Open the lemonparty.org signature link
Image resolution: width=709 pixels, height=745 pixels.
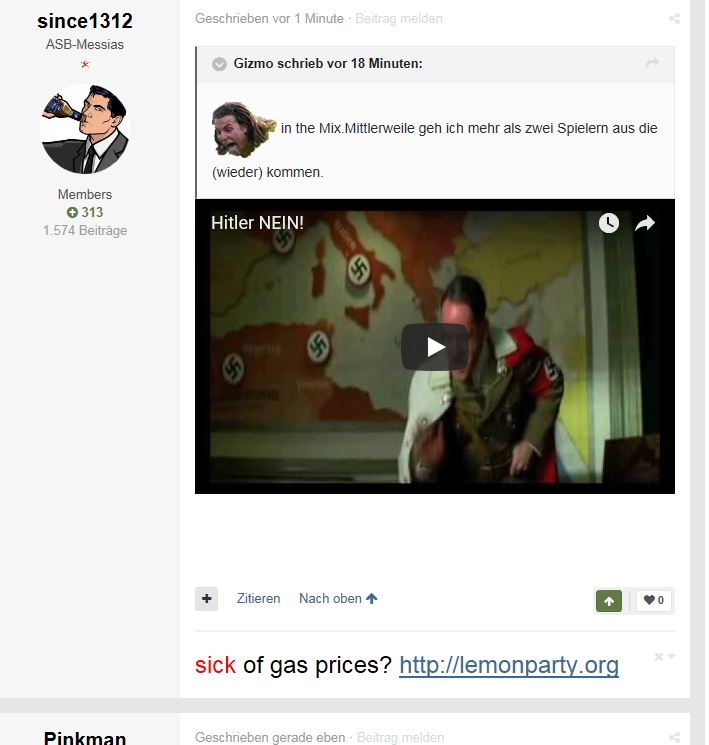[509, 665]
